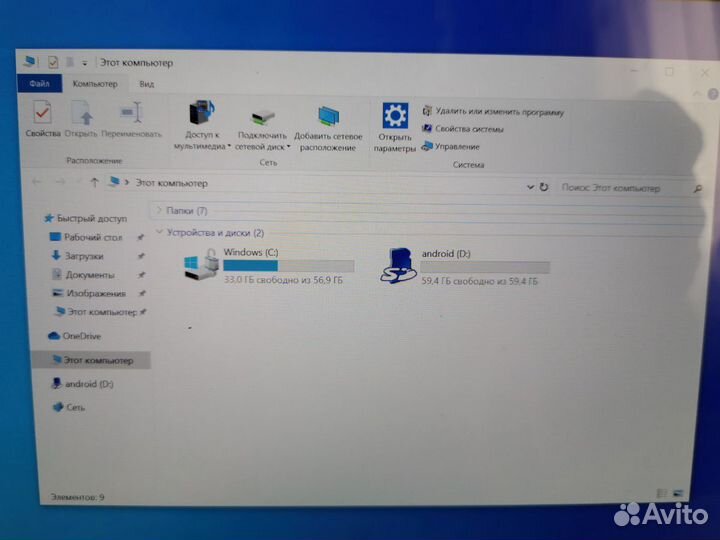Select the highlighted Этот компьютер tree item

(x=91, y=360)
